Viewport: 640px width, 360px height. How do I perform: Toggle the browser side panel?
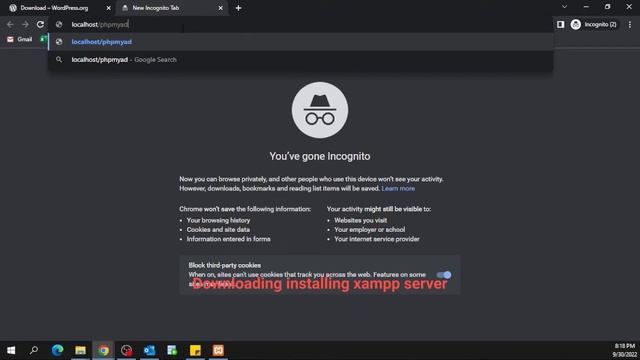coord(560,24)
